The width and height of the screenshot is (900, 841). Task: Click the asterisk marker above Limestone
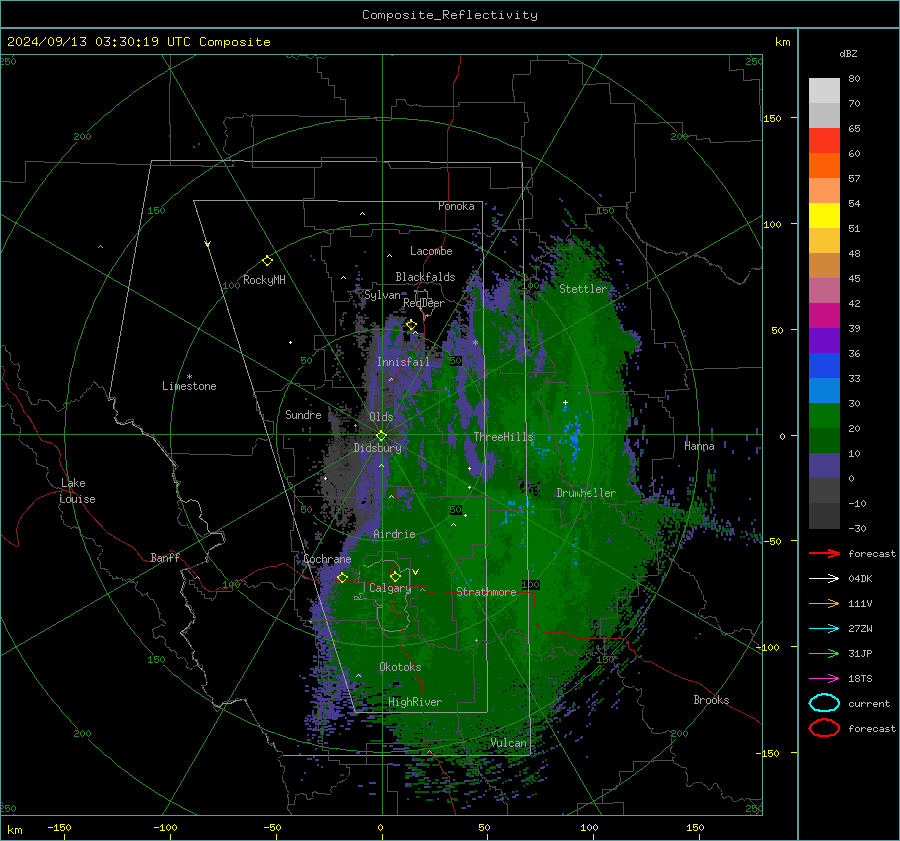point(189,377)
